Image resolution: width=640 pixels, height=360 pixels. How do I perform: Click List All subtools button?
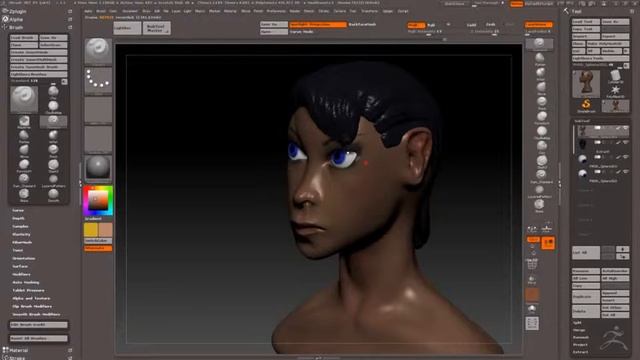click(586, 253)
